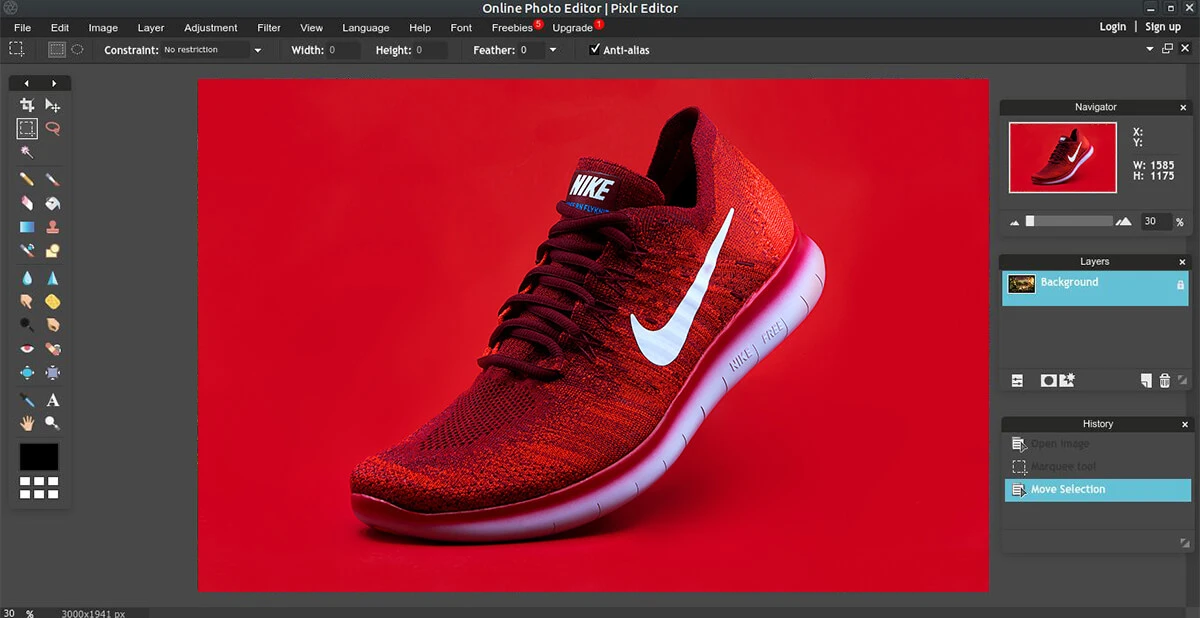This screenshot has height=618, width=1200.
Task: Choose the Hand pan tool
Action: [x=27, y=423]
